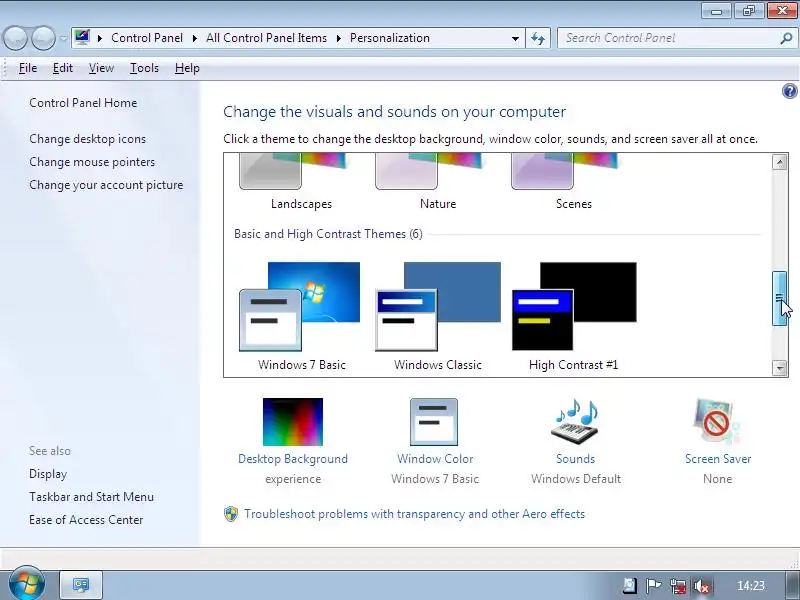The image size is (800, 600).
Task: Expand the address bar history dropdown arrow
Action: tap(515, 38)
